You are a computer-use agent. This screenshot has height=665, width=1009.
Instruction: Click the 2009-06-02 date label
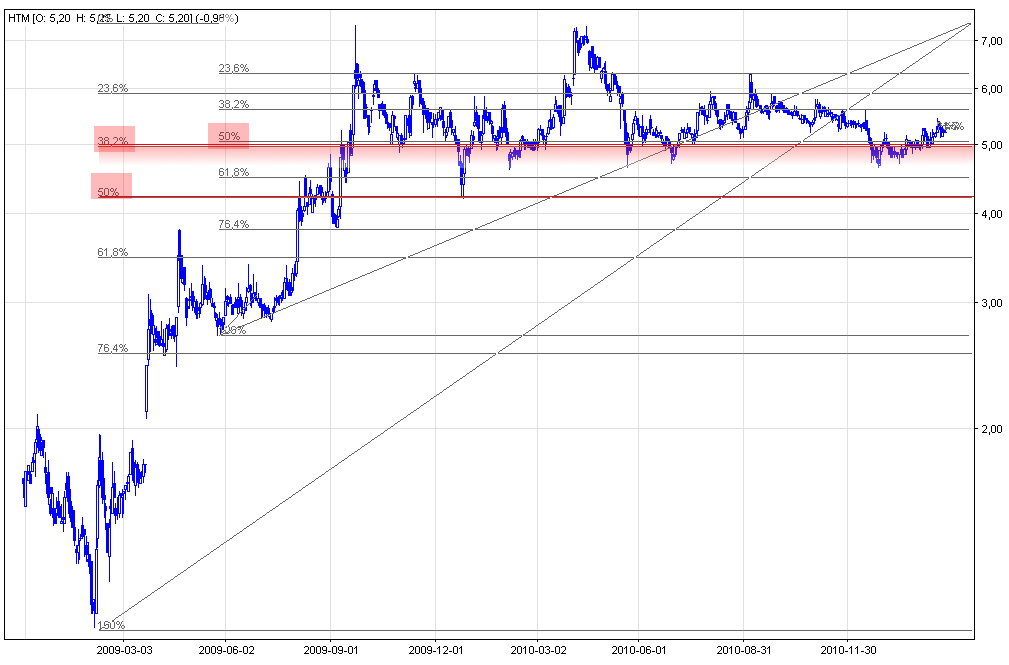(227, 648)
